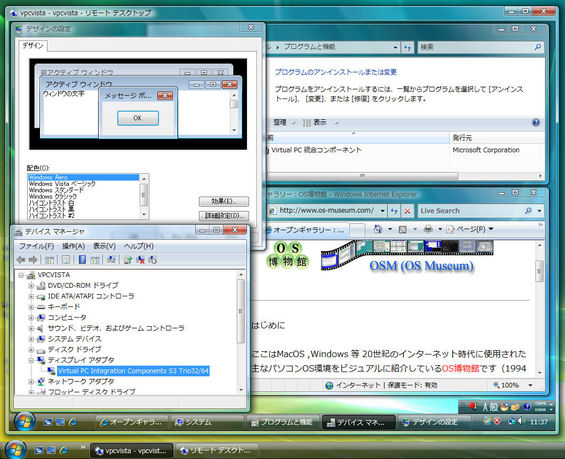
Task: Open 整理 dropdown in プログラムと機能 window
Action: [x=284, y=122]
